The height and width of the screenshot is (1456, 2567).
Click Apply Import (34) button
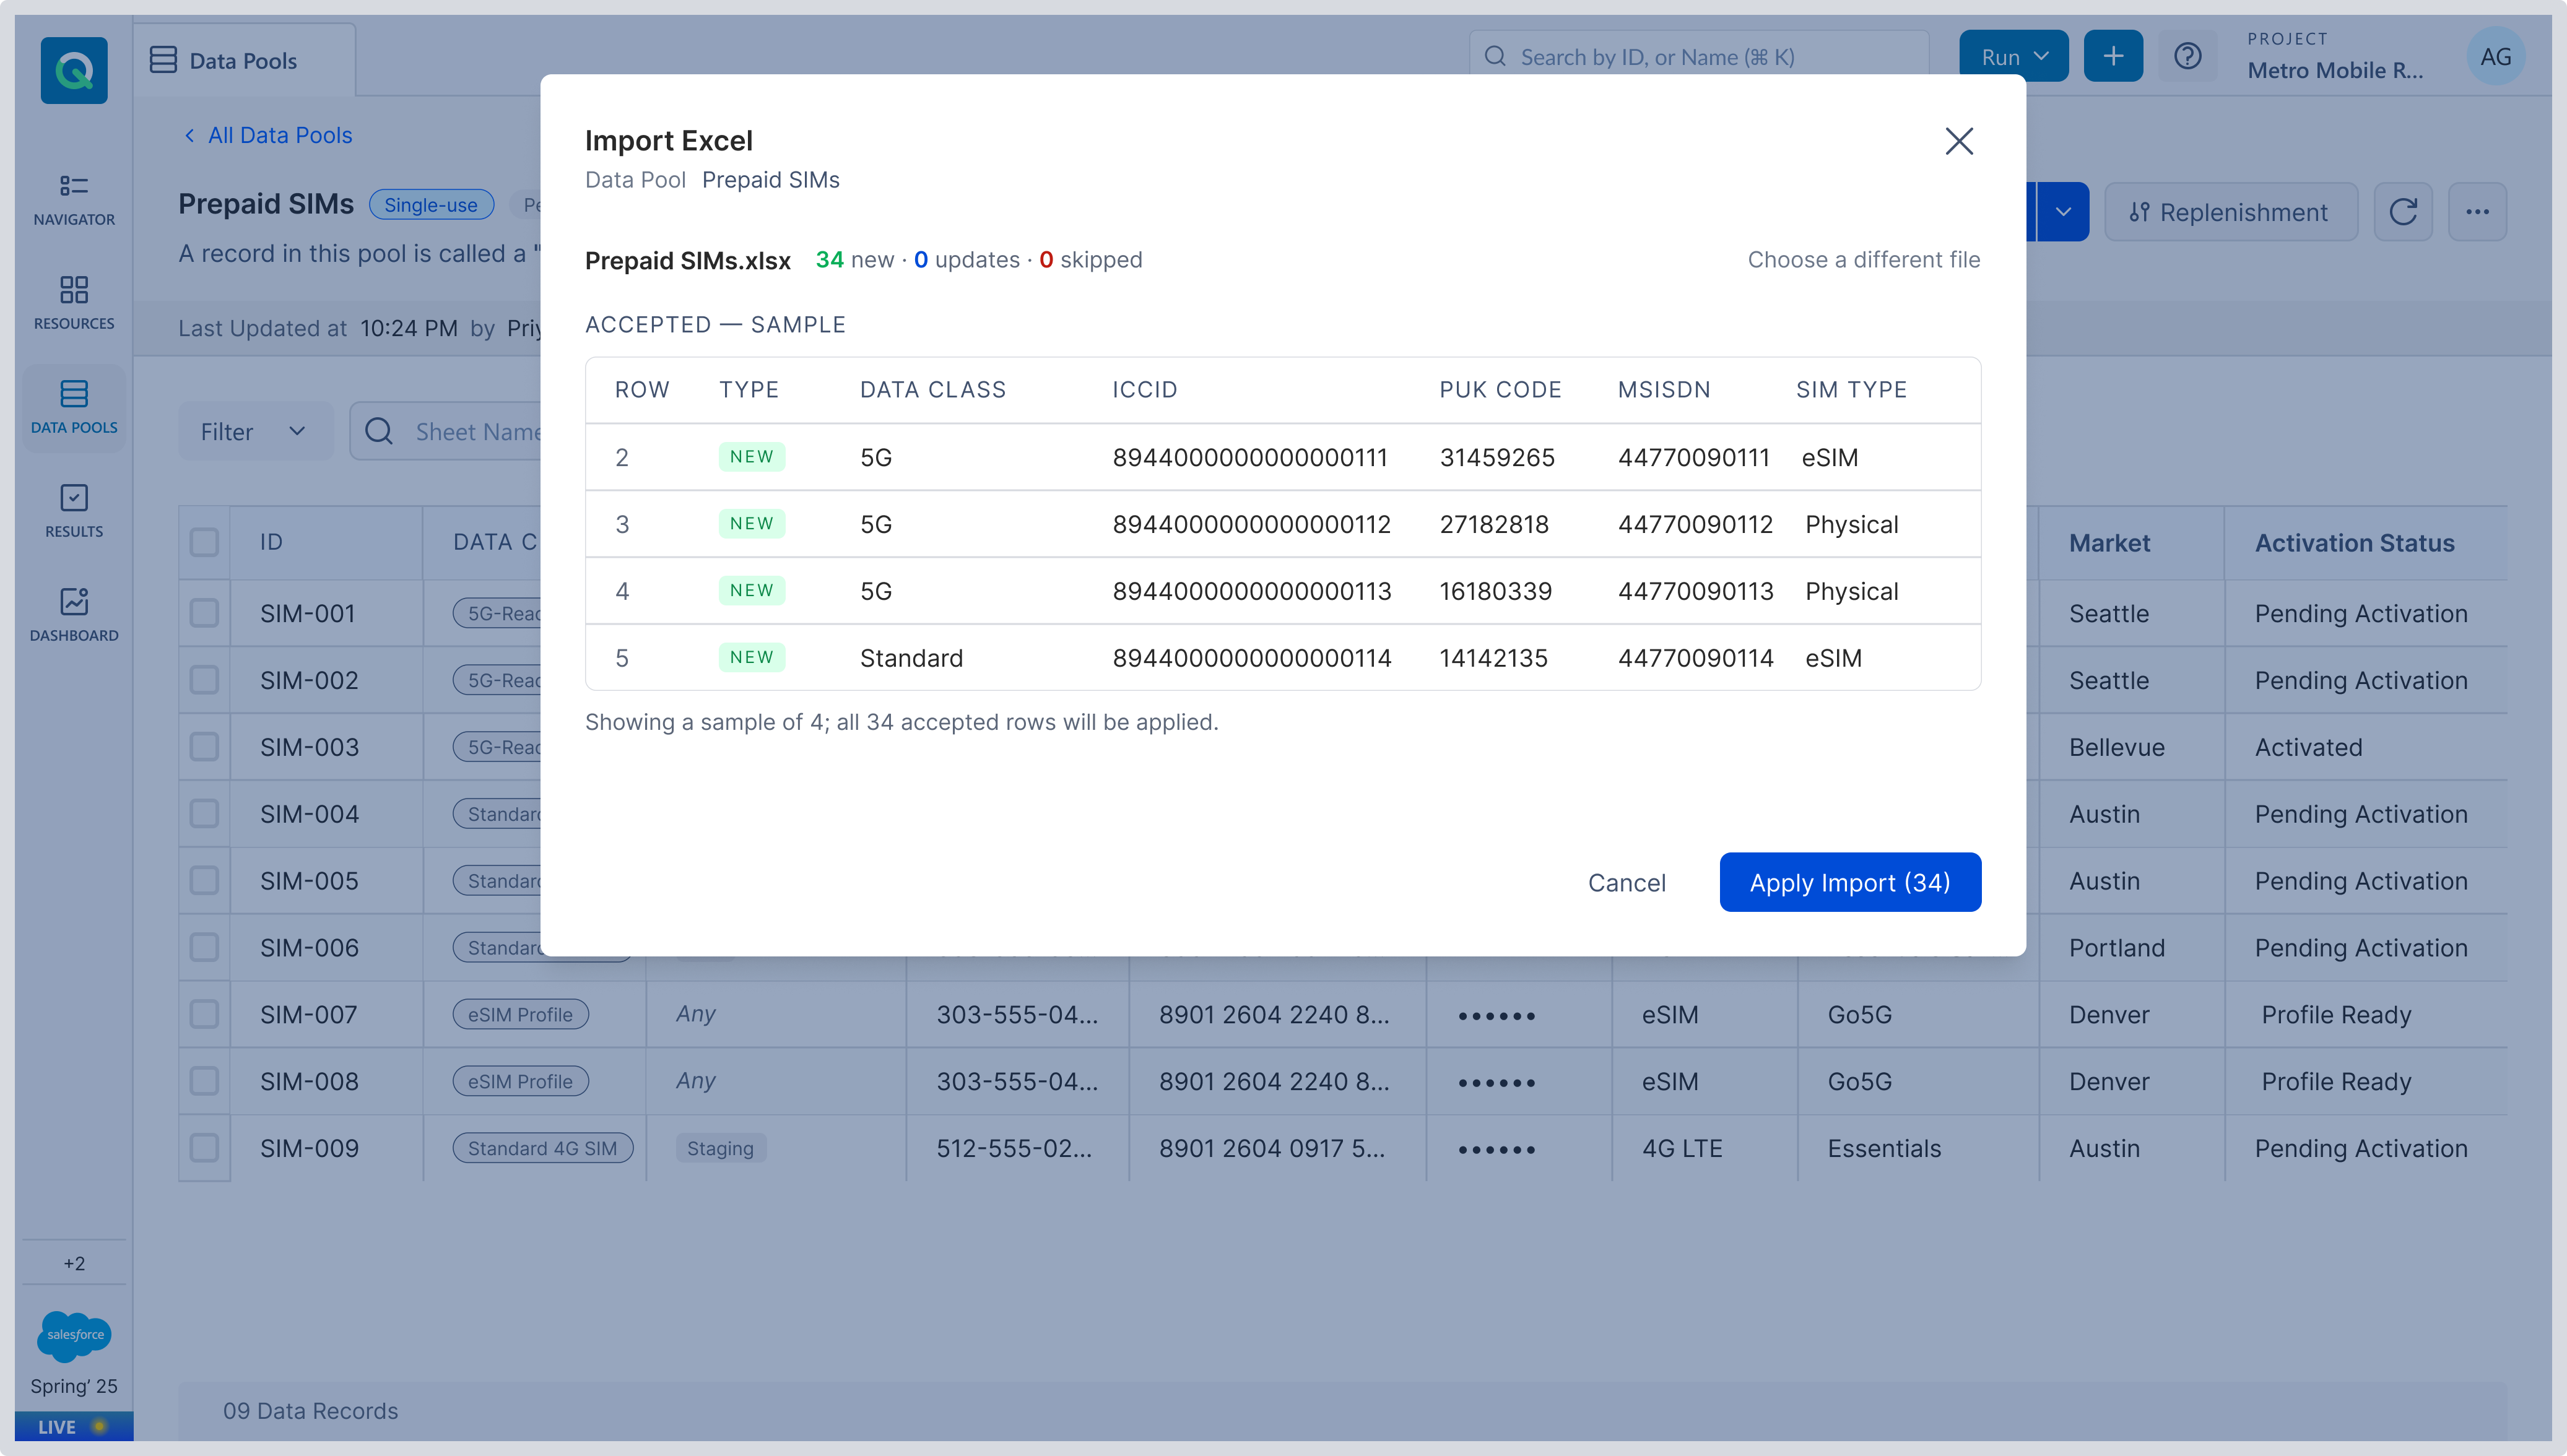pyautogui.click(x=1850, y=882)
